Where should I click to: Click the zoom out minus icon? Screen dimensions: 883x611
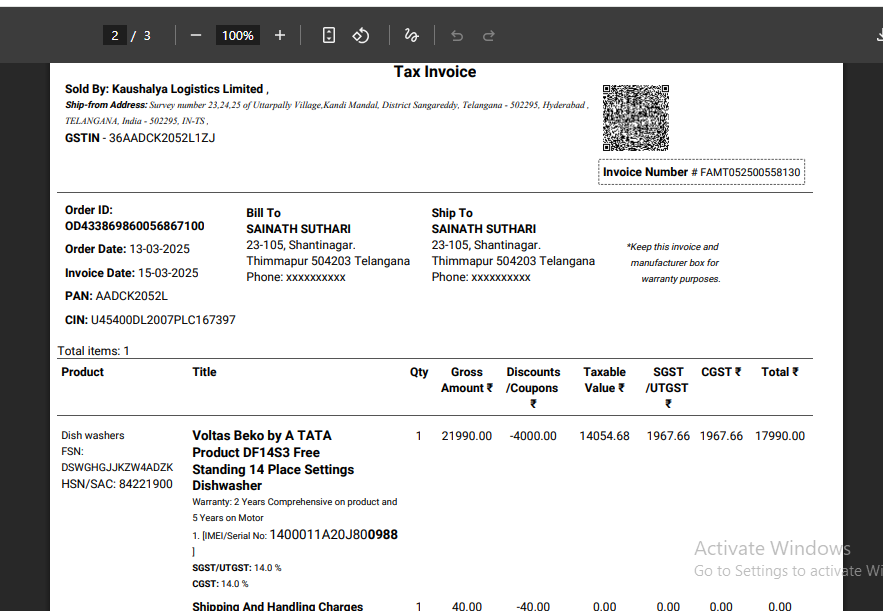click(x=195, y=35)
